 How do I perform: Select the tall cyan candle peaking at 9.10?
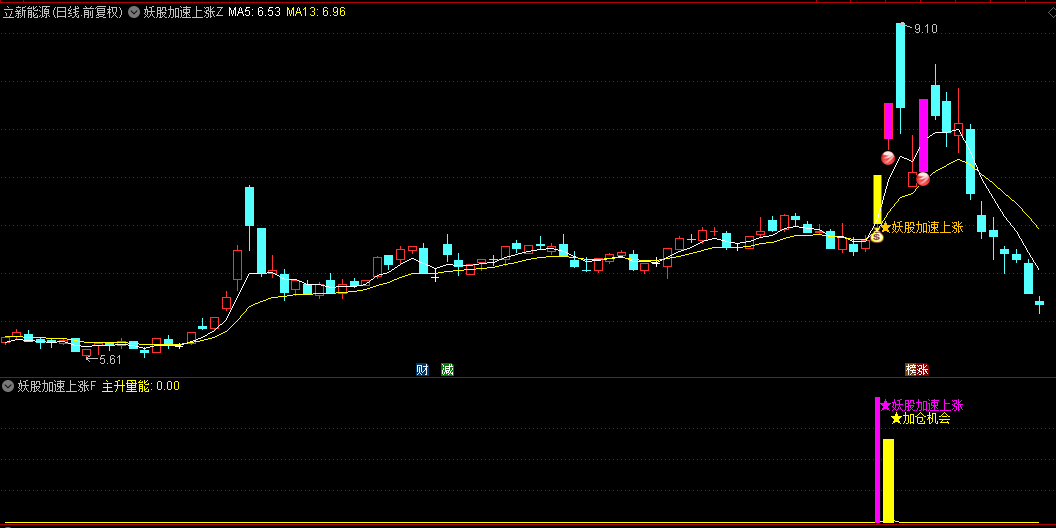[900, 65]
